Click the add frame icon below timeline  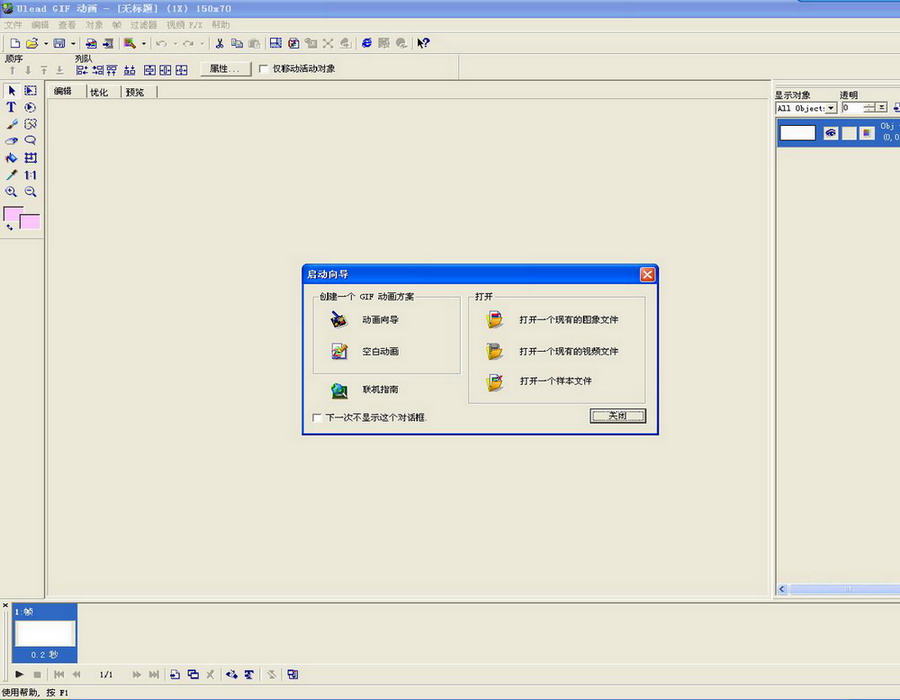pos(175,674)
